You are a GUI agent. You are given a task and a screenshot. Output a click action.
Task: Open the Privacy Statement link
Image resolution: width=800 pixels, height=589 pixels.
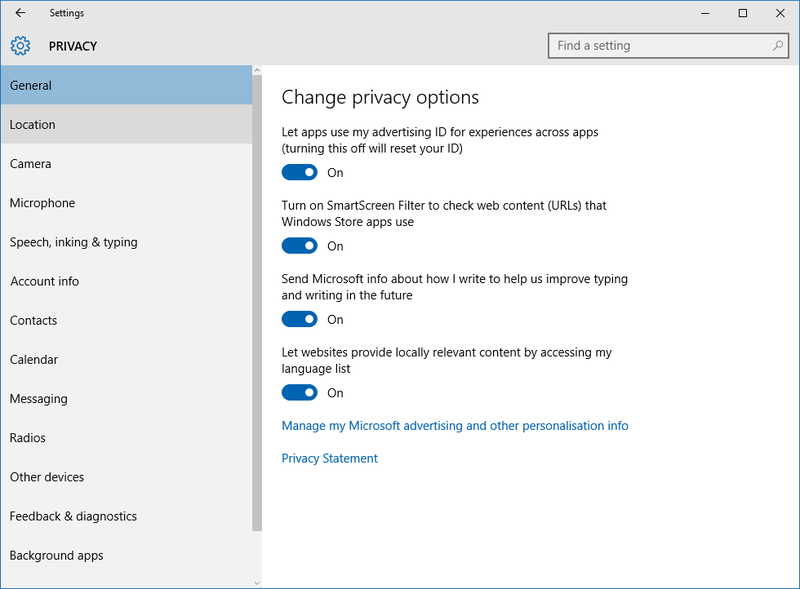click(330, 458)
